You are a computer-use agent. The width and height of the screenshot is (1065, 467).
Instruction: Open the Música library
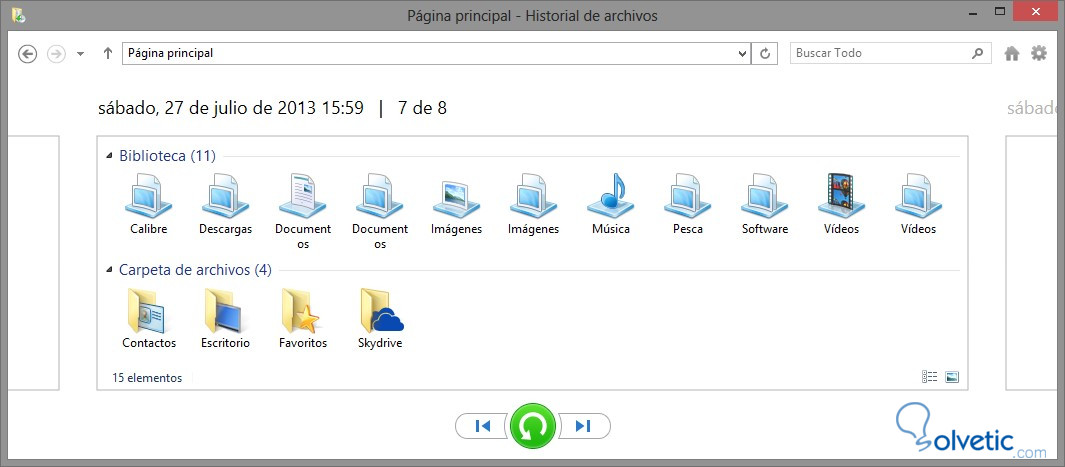[x=611, y=204]
